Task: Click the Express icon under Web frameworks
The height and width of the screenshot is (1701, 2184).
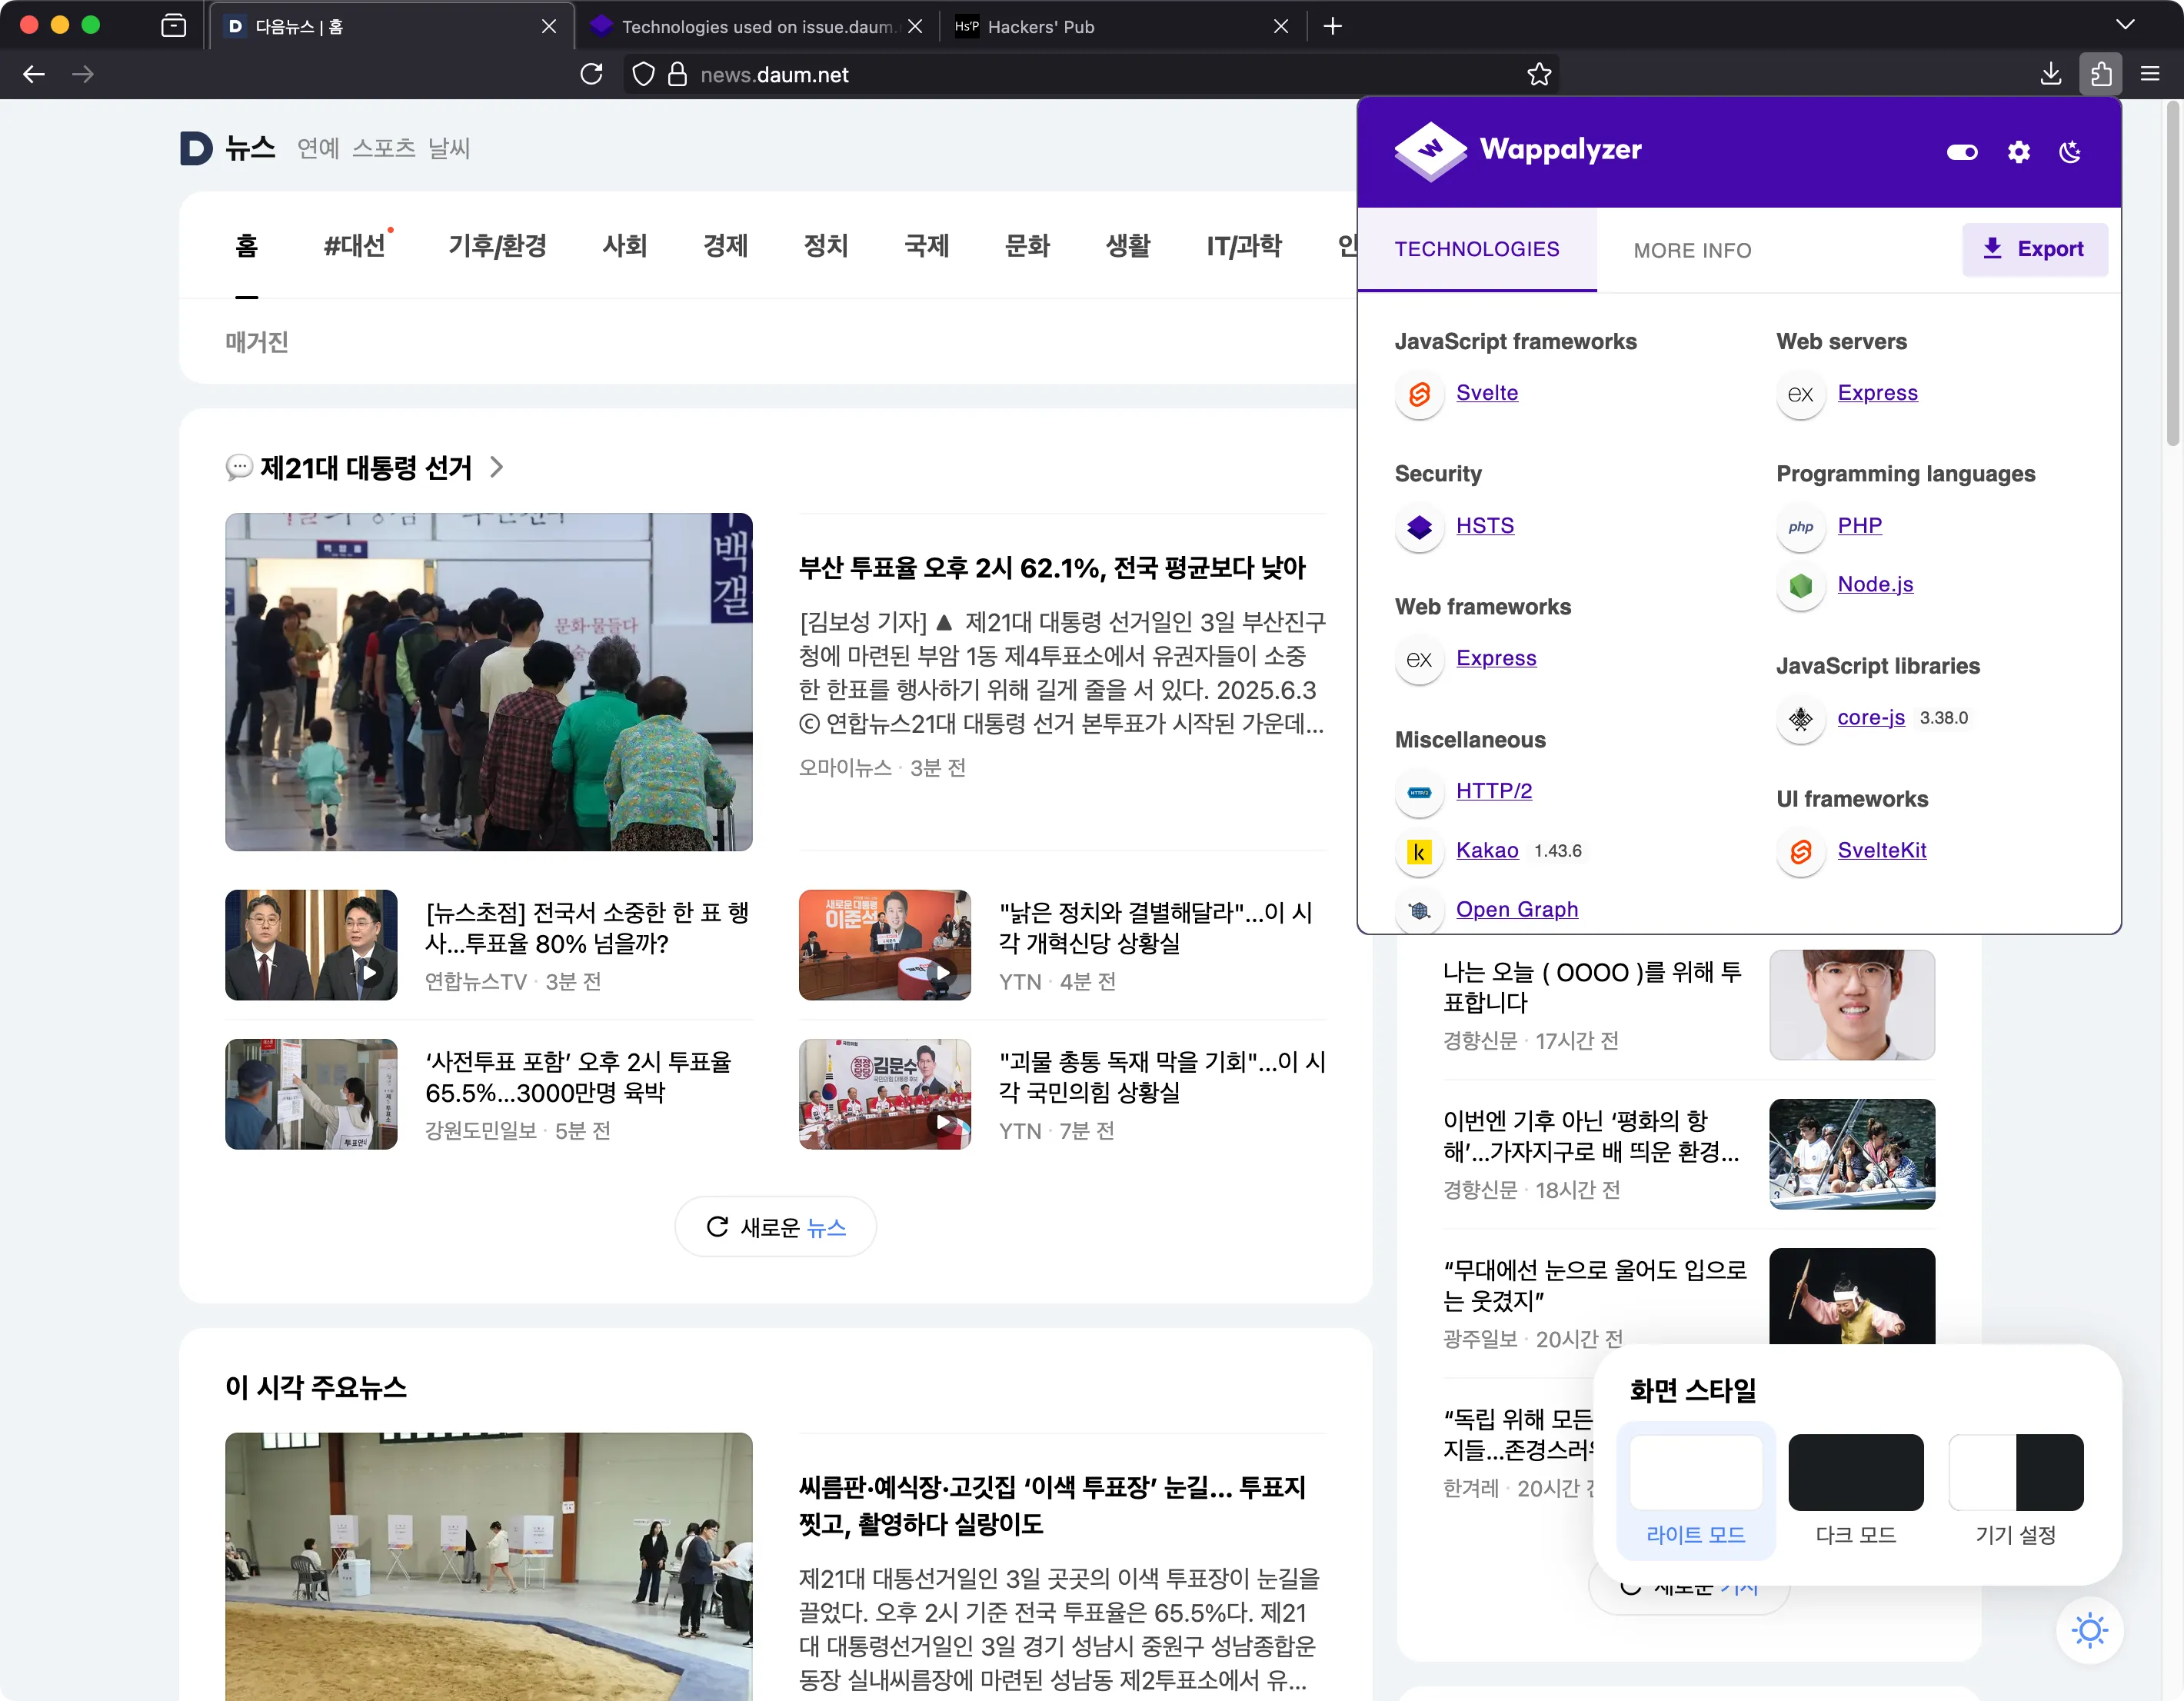Action: [1418, 660]
